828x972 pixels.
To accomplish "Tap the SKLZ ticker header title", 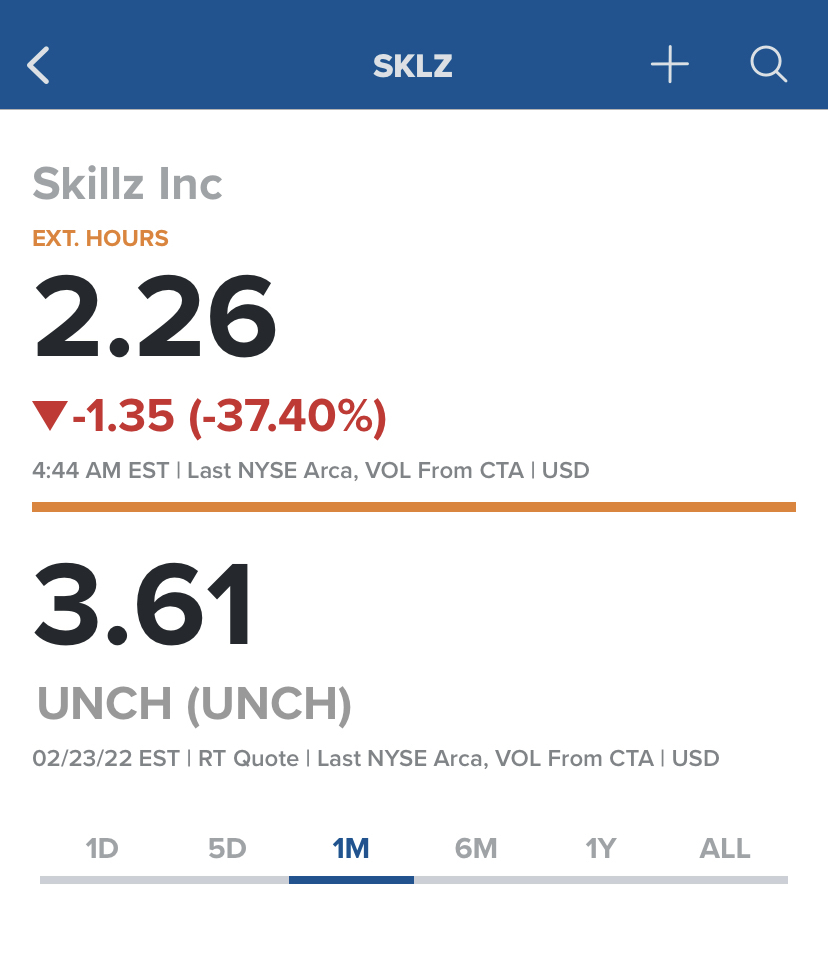I will click(x=413, y=67).
